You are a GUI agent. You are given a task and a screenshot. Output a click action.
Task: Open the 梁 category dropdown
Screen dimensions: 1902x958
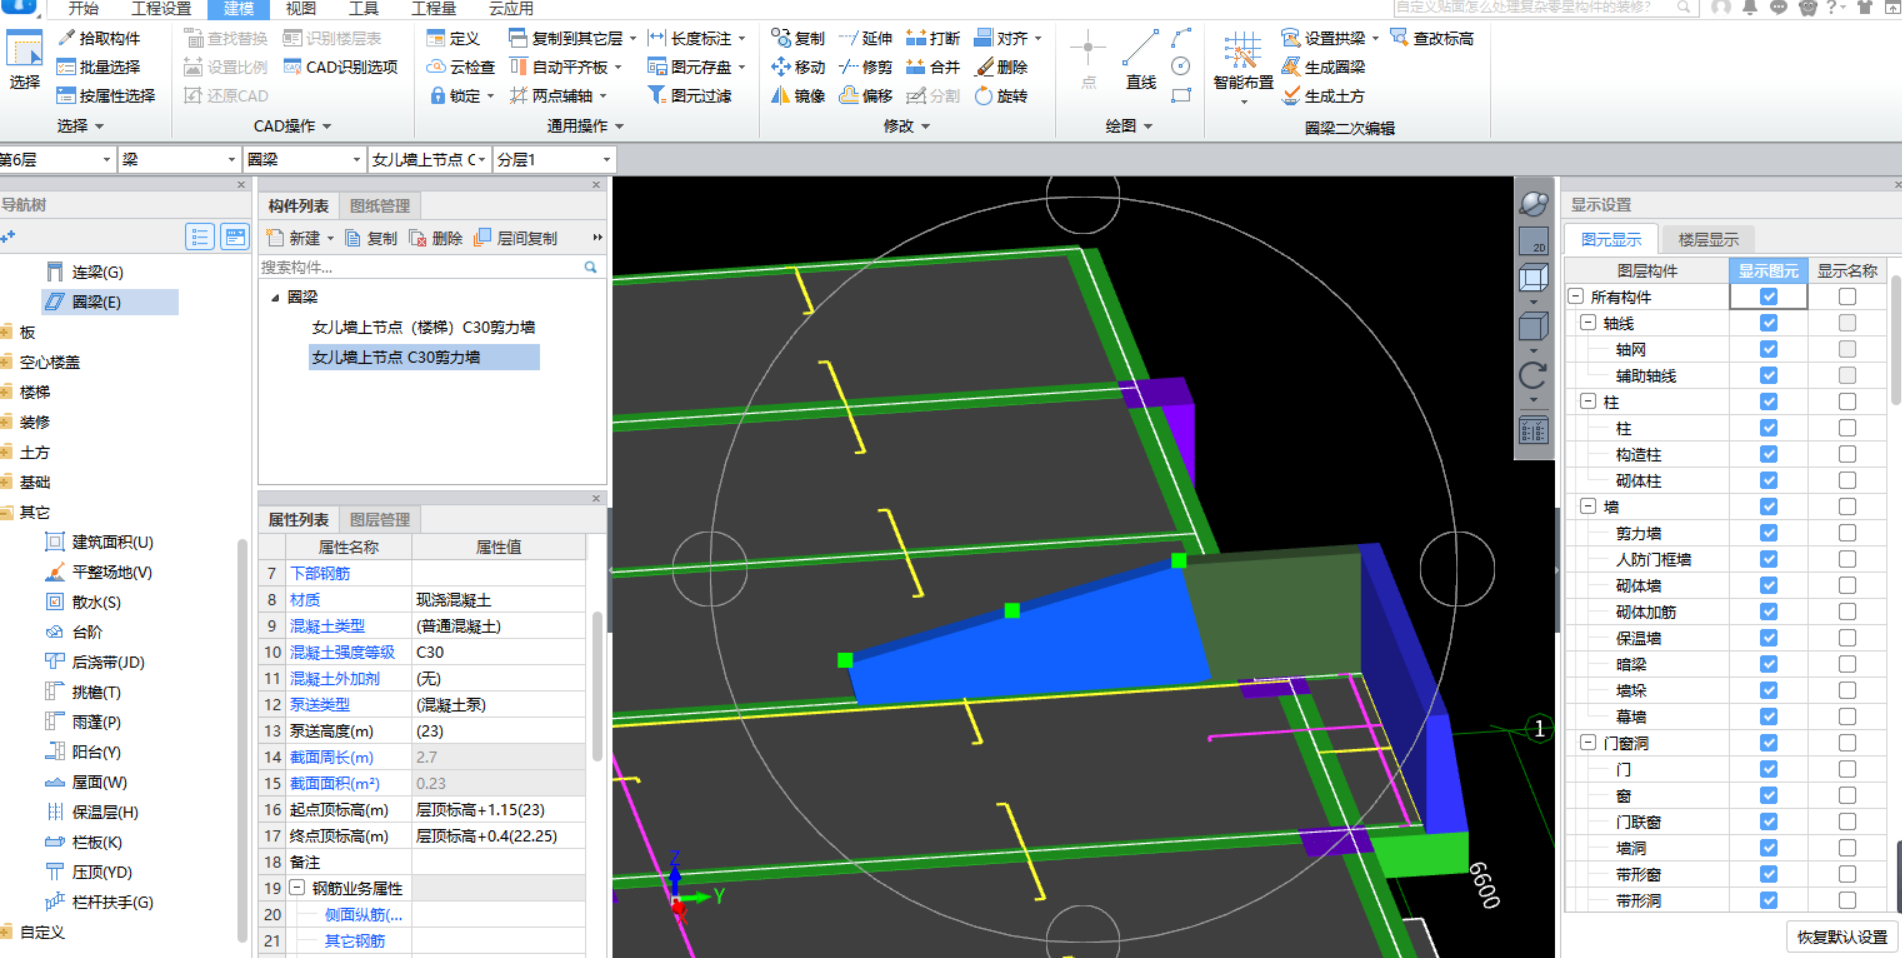pos(179,159)
